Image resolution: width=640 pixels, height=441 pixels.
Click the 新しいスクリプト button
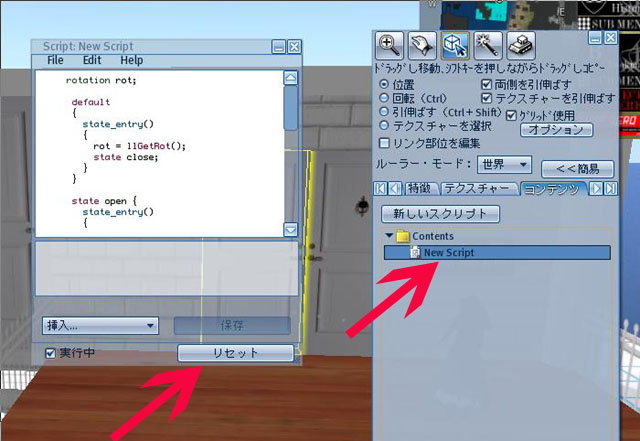(440, 214)
